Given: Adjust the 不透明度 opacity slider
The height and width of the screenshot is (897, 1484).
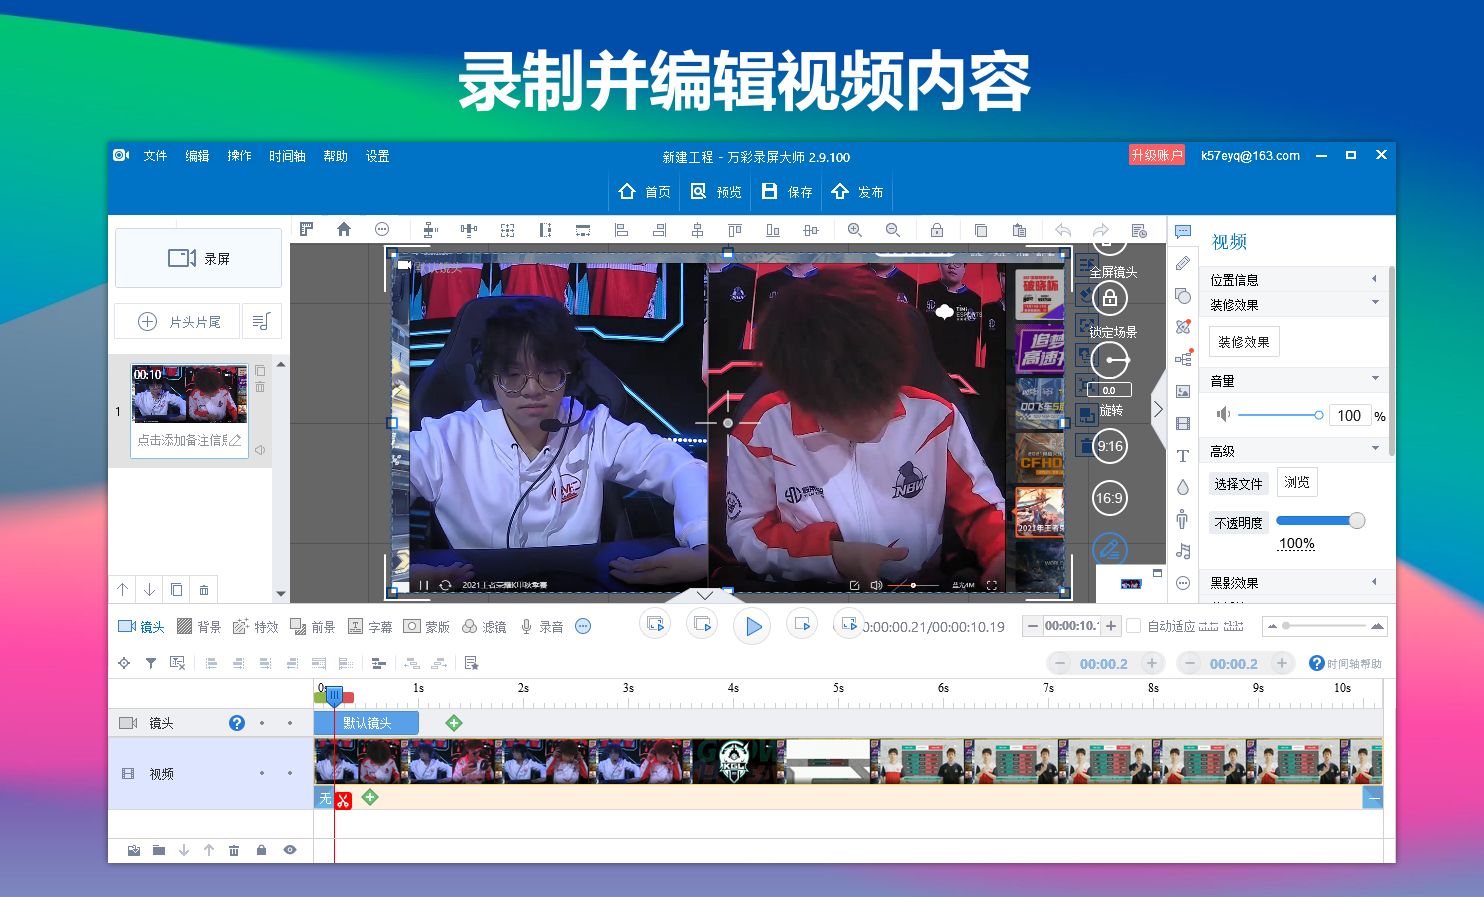Looking at the screenshot, I should [1320, 520].
